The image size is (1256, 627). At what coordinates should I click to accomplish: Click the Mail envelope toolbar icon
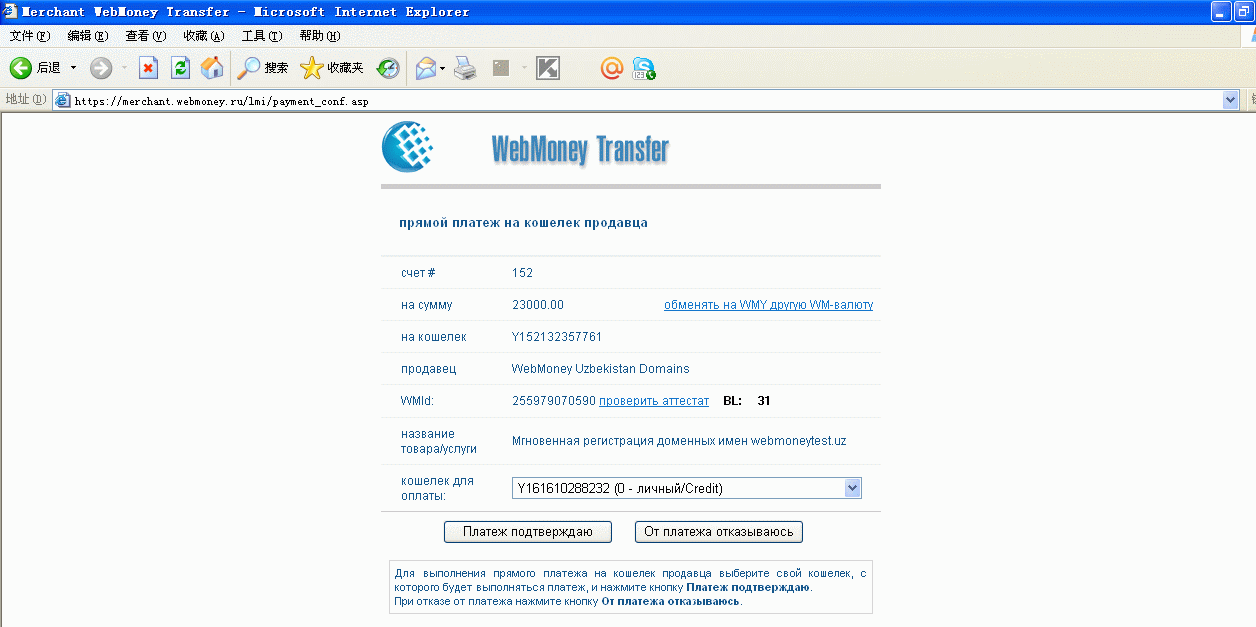[x=426, y=68]
